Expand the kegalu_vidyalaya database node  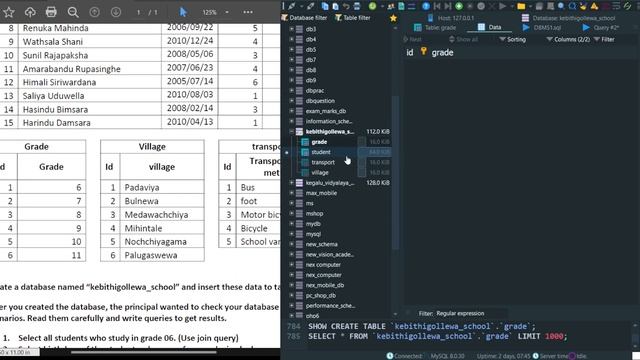point(291,182)
